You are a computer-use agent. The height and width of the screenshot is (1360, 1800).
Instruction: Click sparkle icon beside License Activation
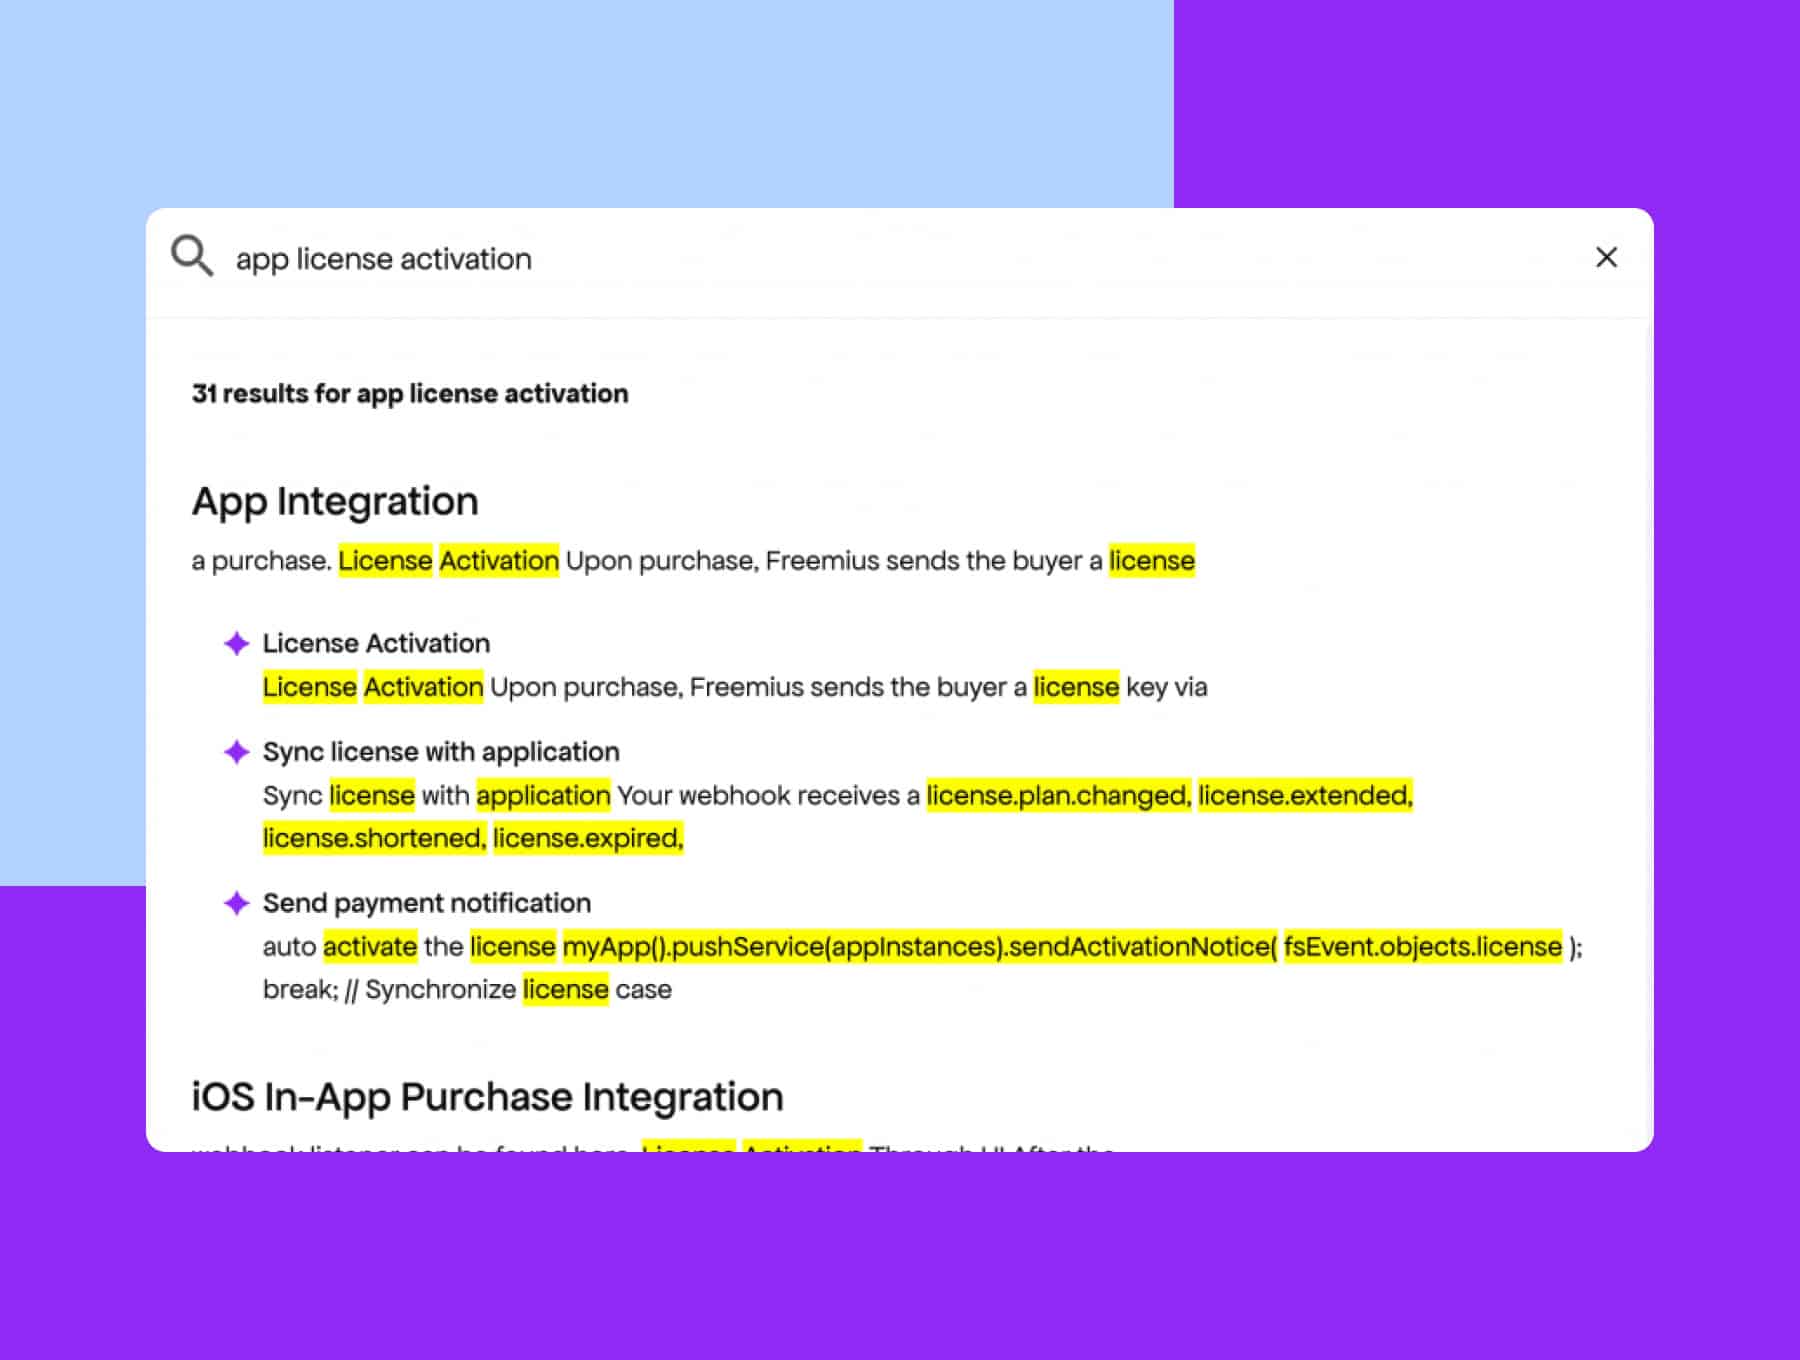[237, 644]
